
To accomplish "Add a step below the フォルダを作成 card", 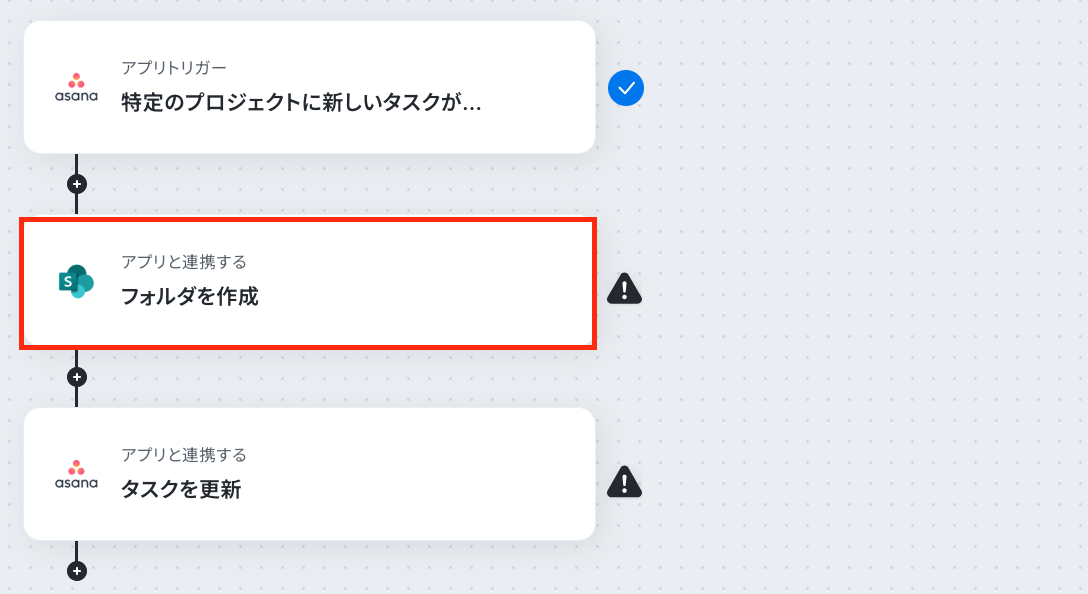I will click(76, 377).
